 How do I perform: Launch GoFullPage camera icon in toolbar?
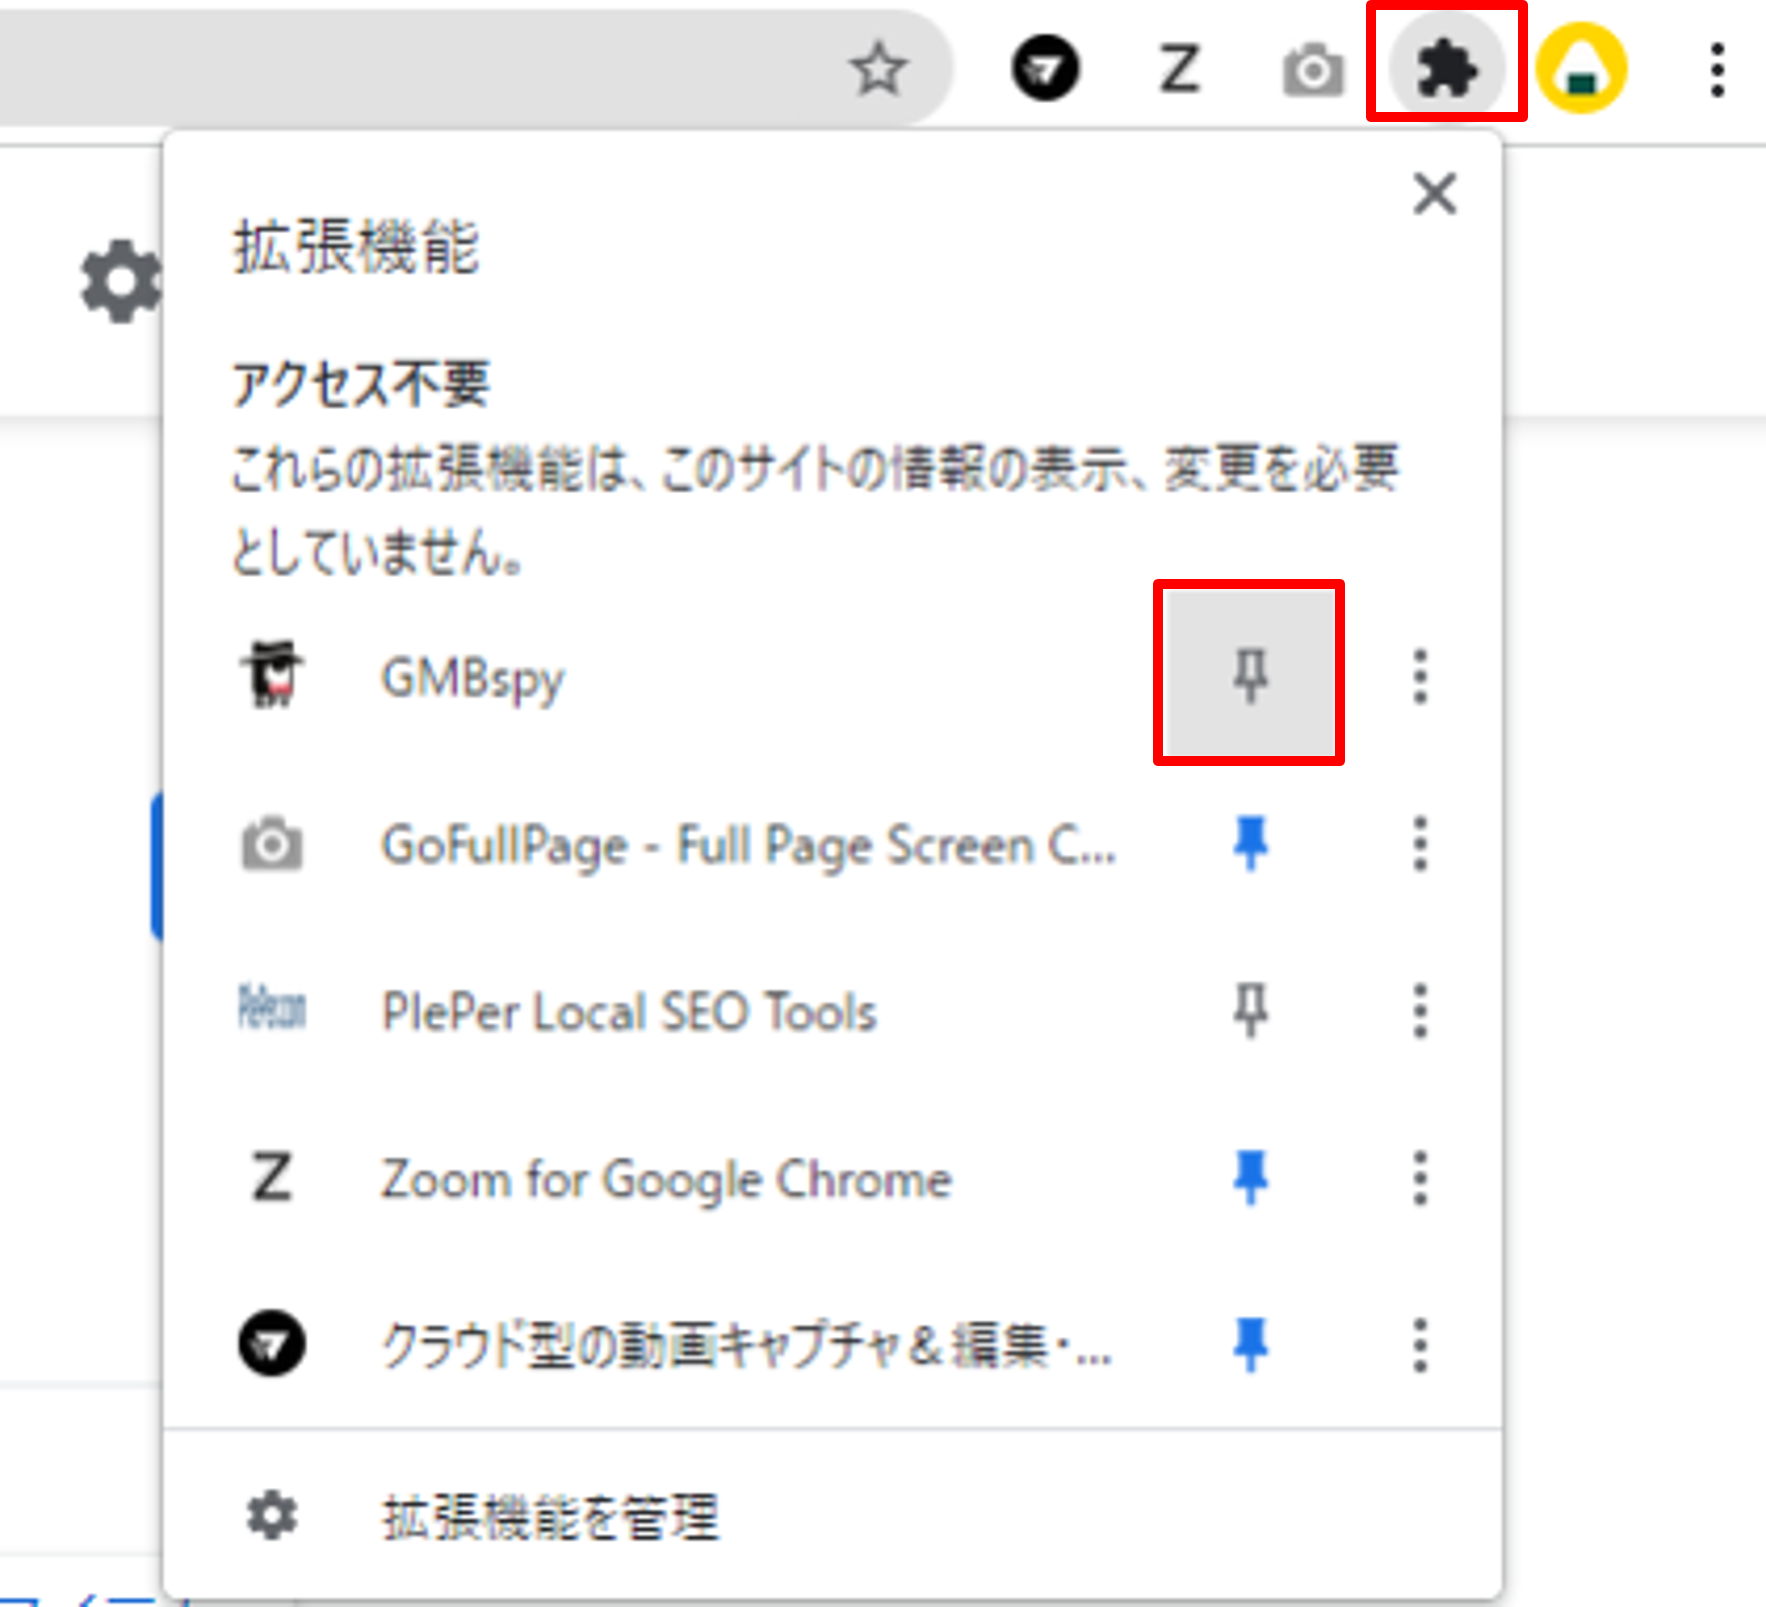click(1313, 70)
